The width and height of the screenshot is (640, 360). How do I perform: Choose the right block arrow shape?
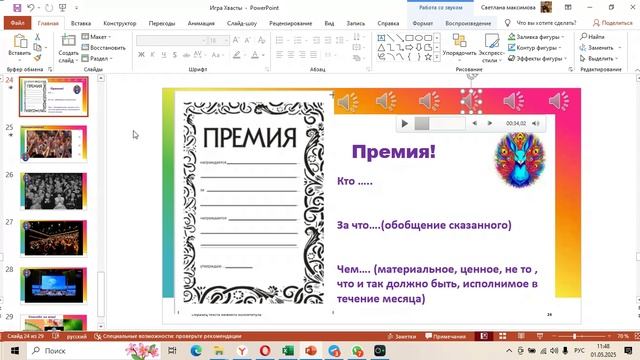[x=409, y=48]
